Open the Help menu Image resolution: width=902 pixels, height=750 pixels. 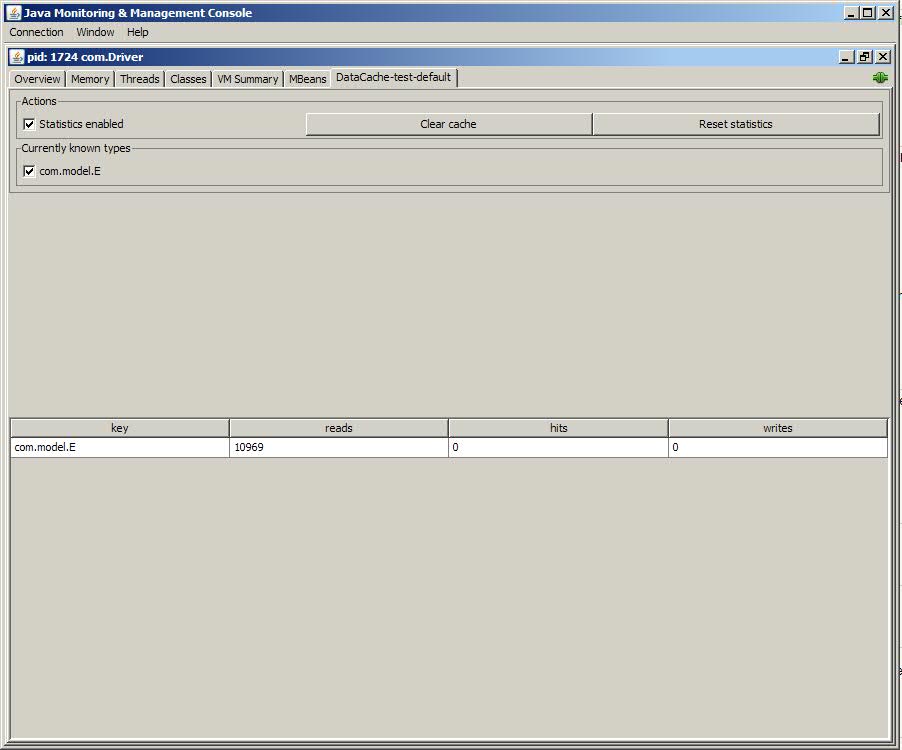click(137, 32)
